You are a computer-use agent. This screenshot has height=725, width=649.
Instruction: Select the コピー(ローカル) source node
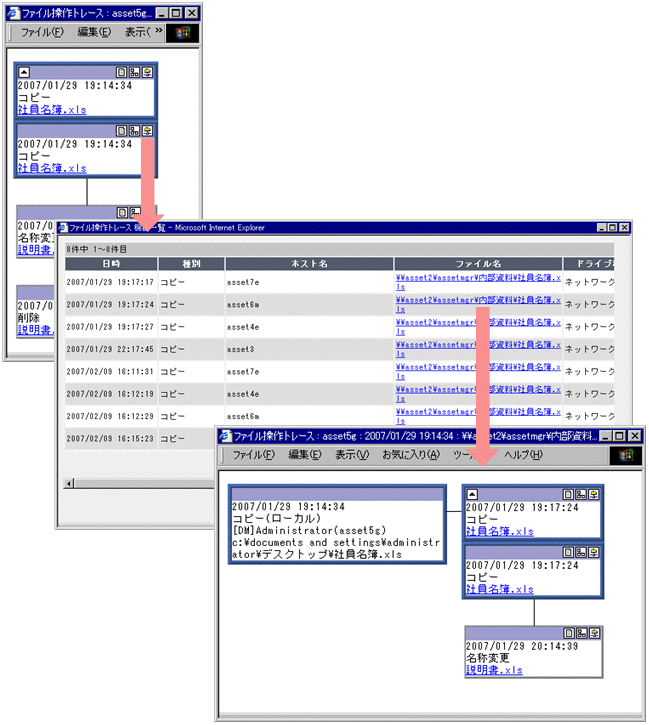click(x=337, y=524)
